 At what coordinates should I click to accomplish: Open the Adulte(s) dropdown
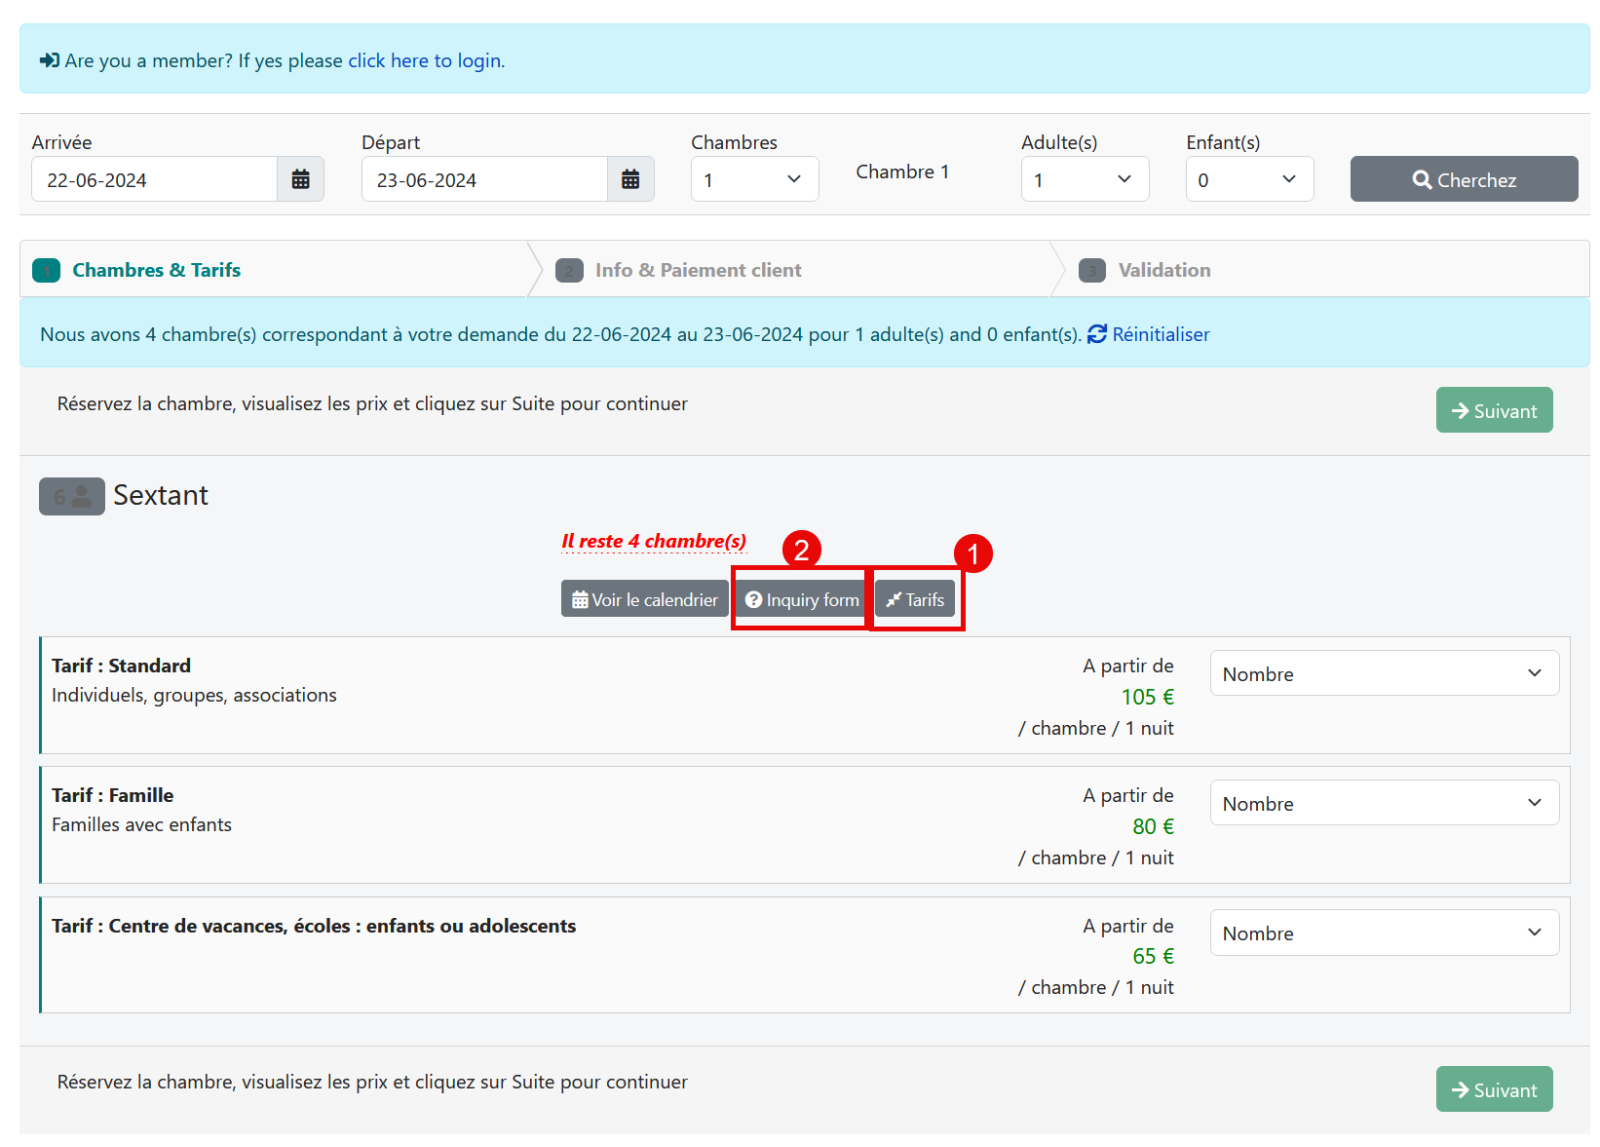coord(1084,180)
